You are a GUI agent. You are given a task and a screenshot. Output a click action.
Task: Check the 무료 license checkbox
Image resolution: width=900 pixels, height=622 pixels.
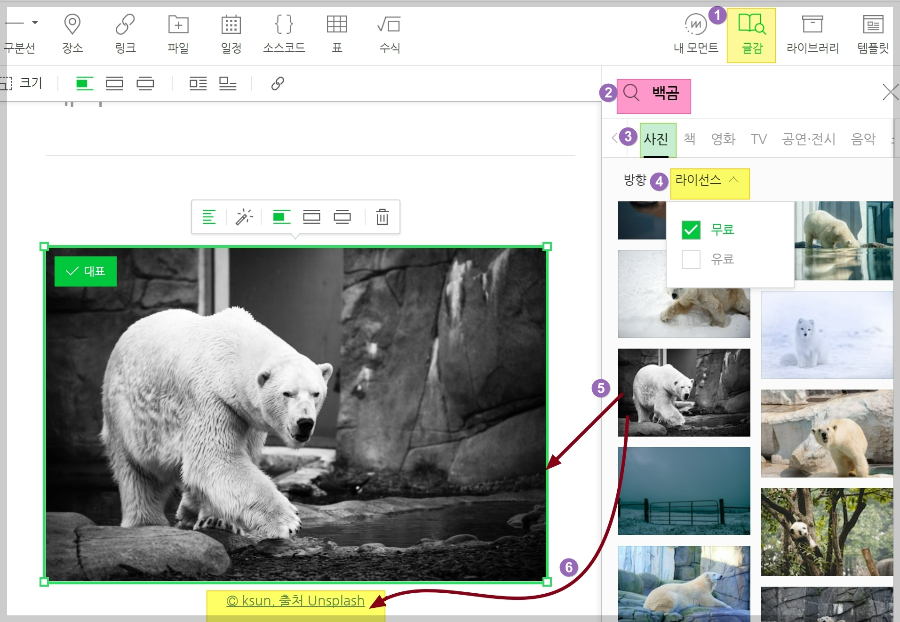[x=691, y=230]
